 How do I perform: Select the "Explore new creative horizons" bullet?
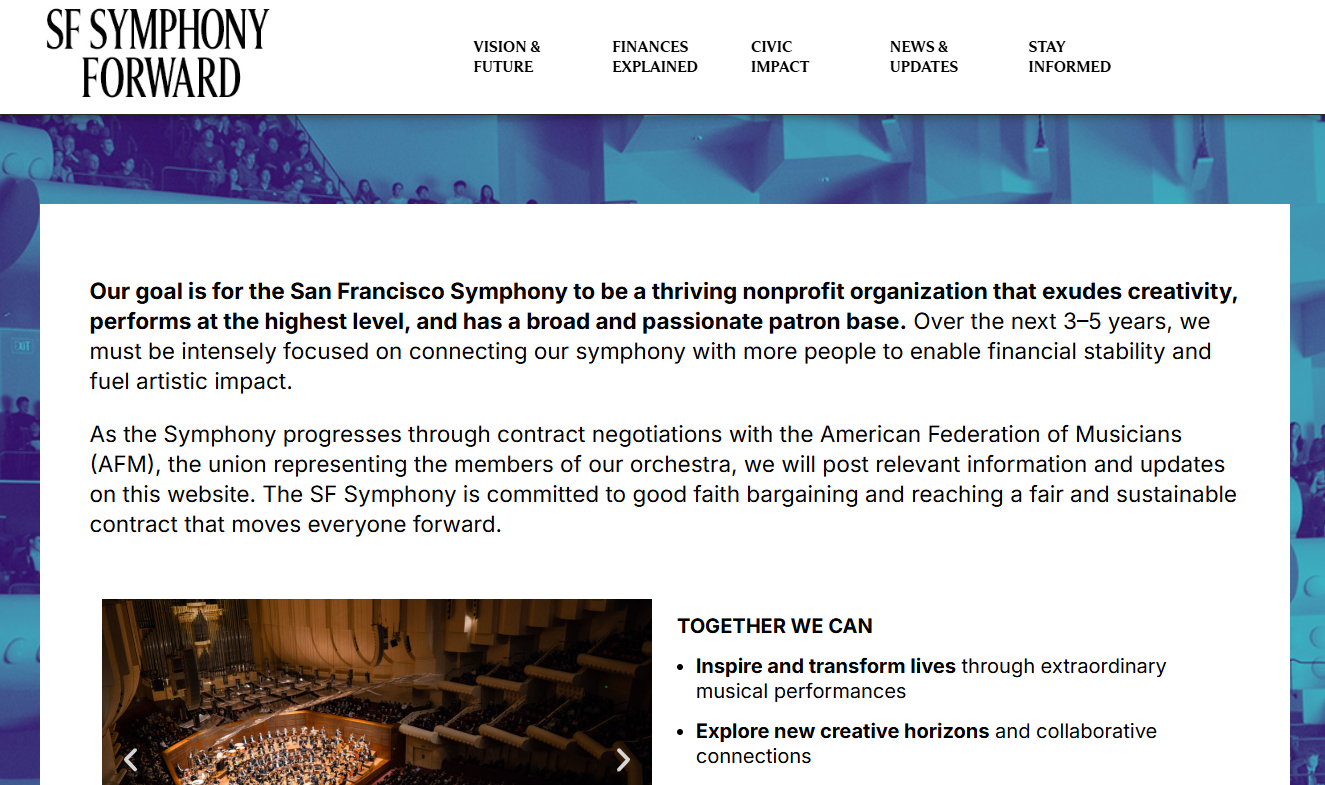coord(842,731)
